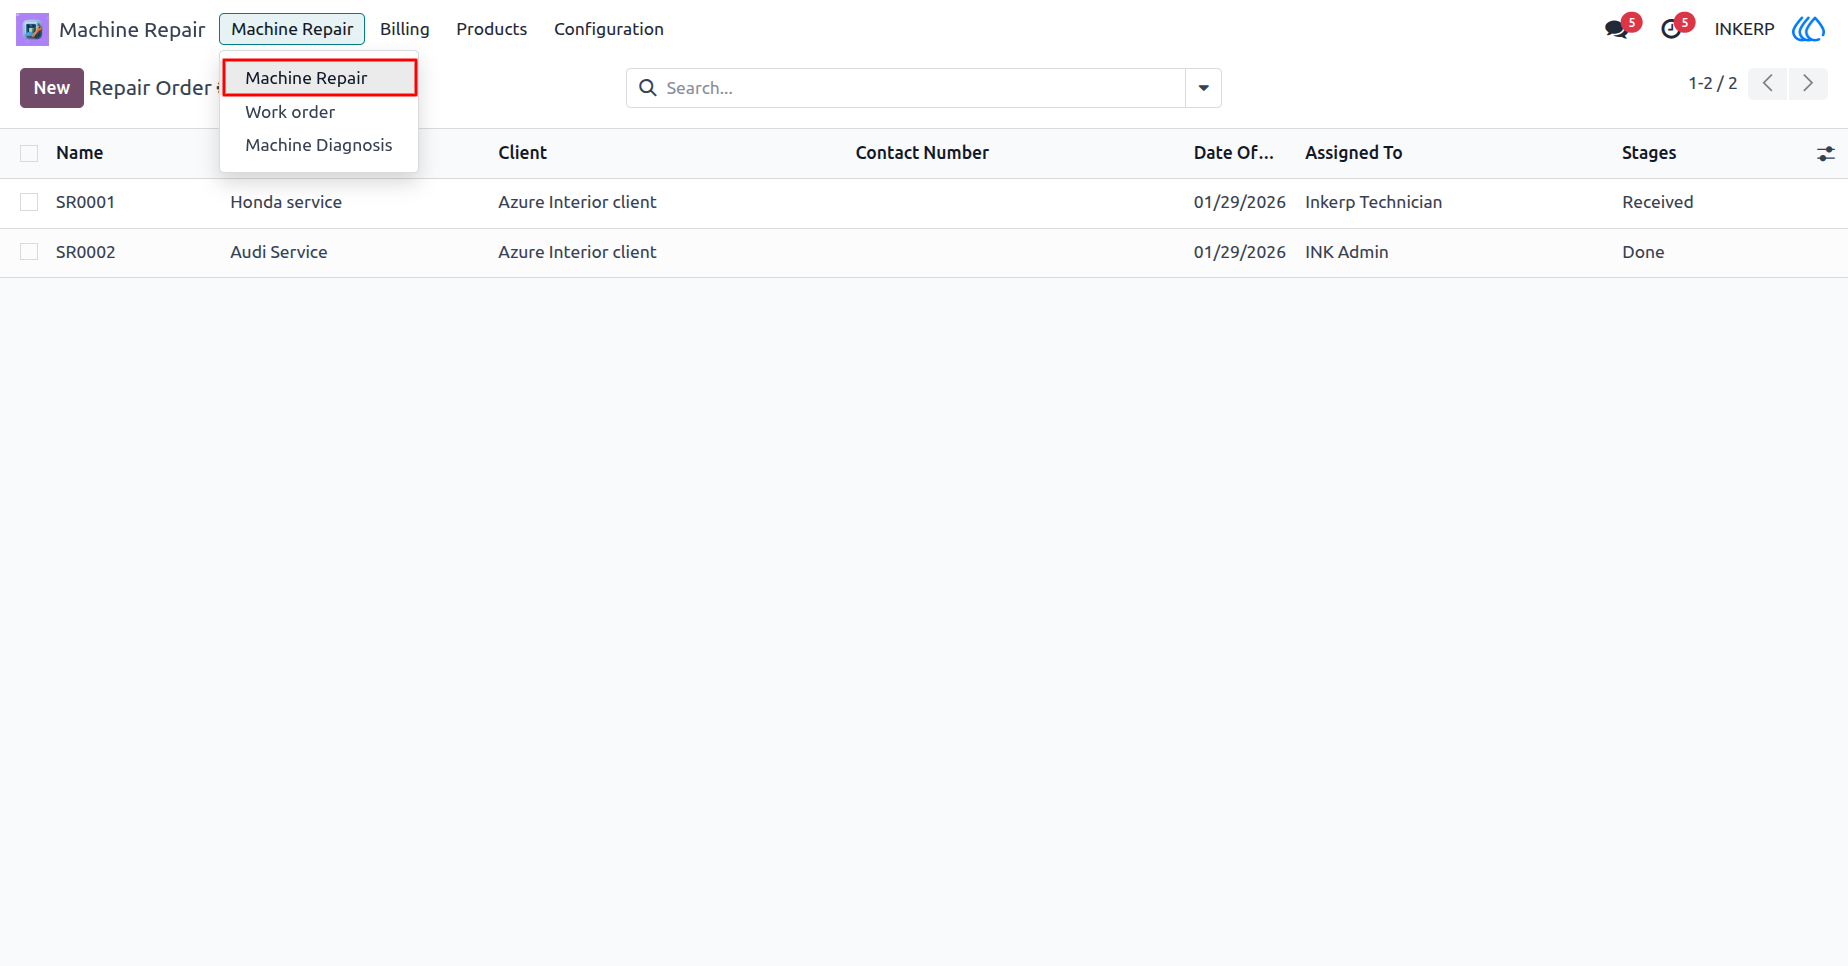This screenshot has height=966, width=1848.
Task: Sort by the Stages column header
Action: point(1649,153)
